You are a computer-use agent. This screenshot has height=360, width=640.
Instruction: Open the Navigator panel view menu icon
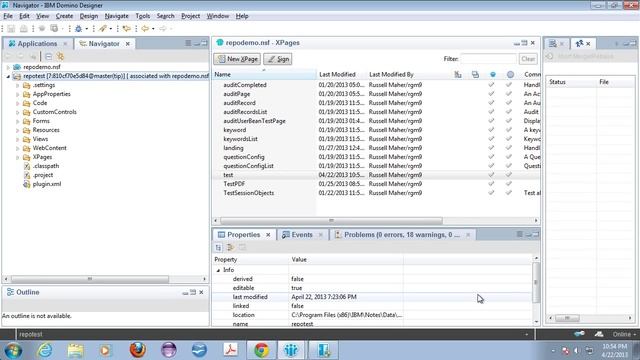(x=188, y=43)
